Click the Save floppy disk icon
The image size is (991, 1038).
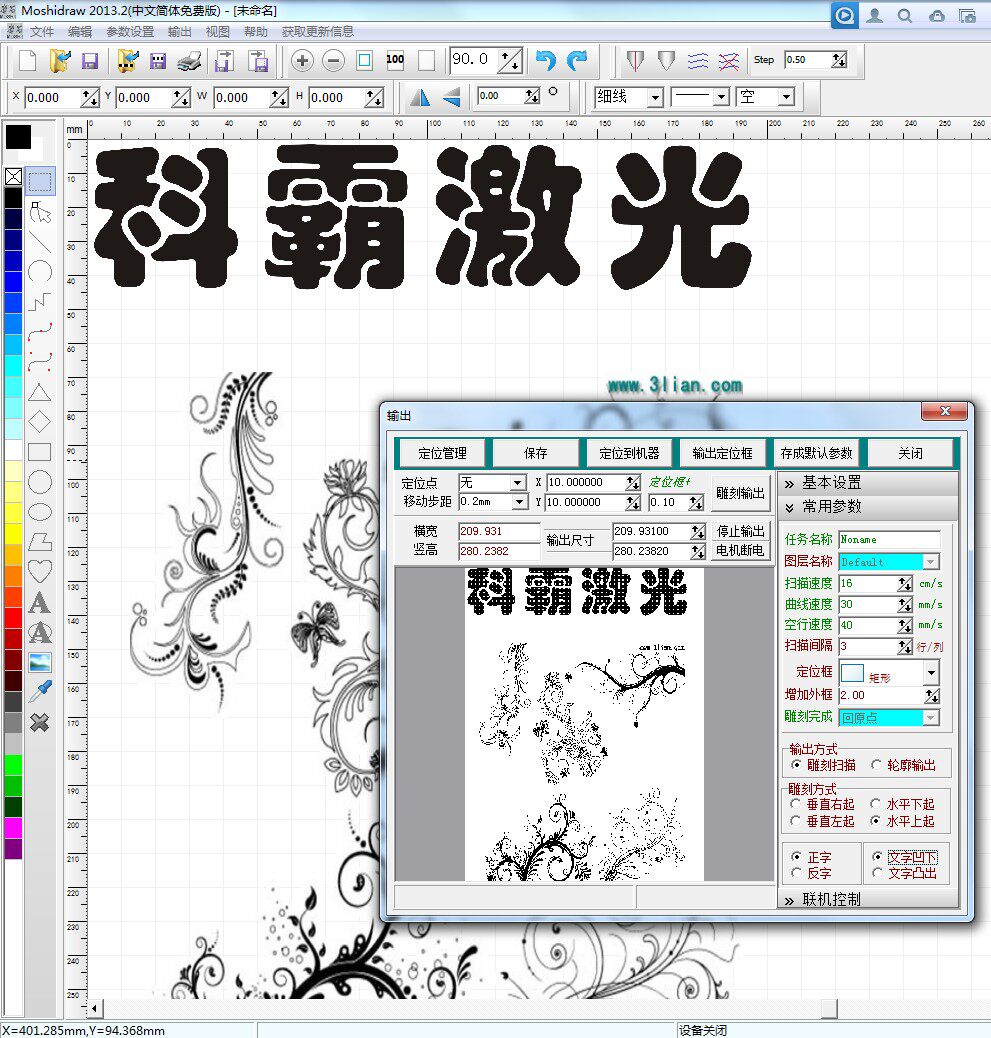89,61
